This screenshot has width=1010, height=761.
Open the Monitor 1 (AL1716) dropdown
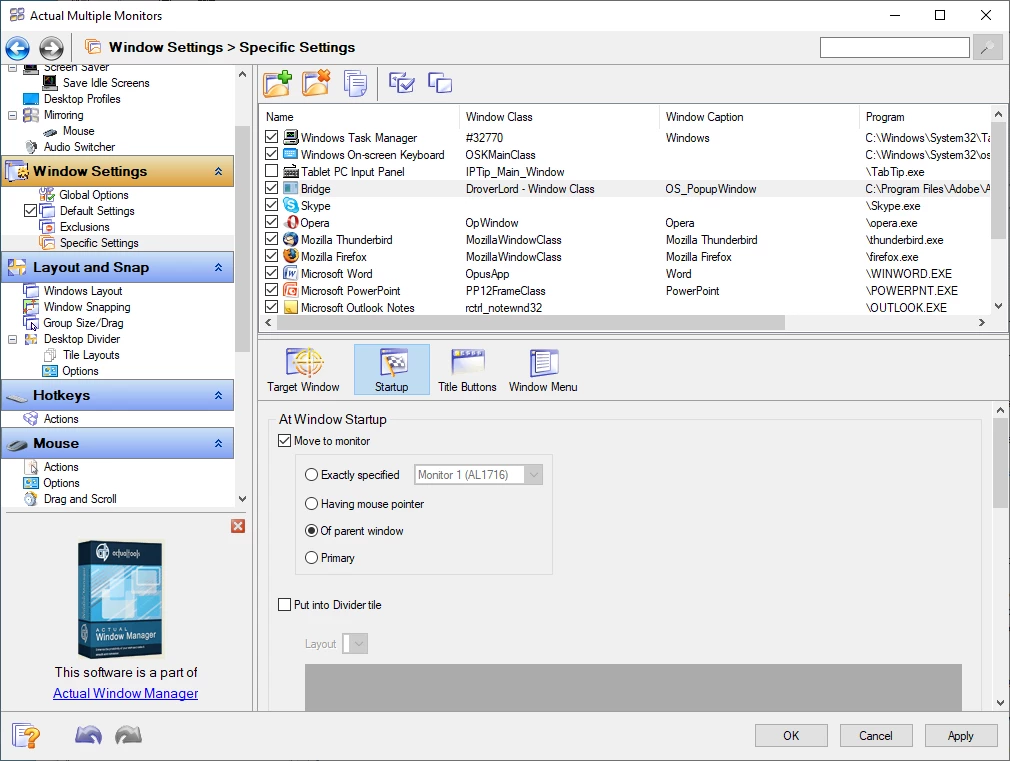[479, 475]
